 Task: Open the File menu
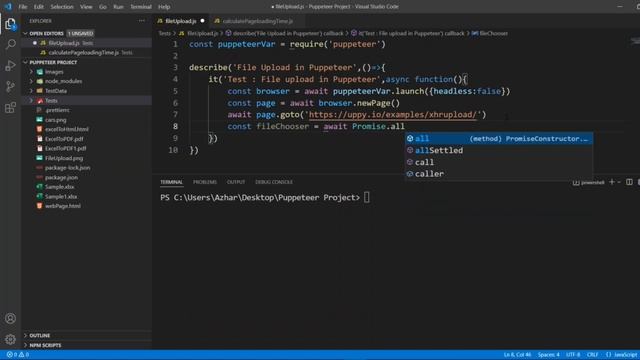[x=23, y=7]
